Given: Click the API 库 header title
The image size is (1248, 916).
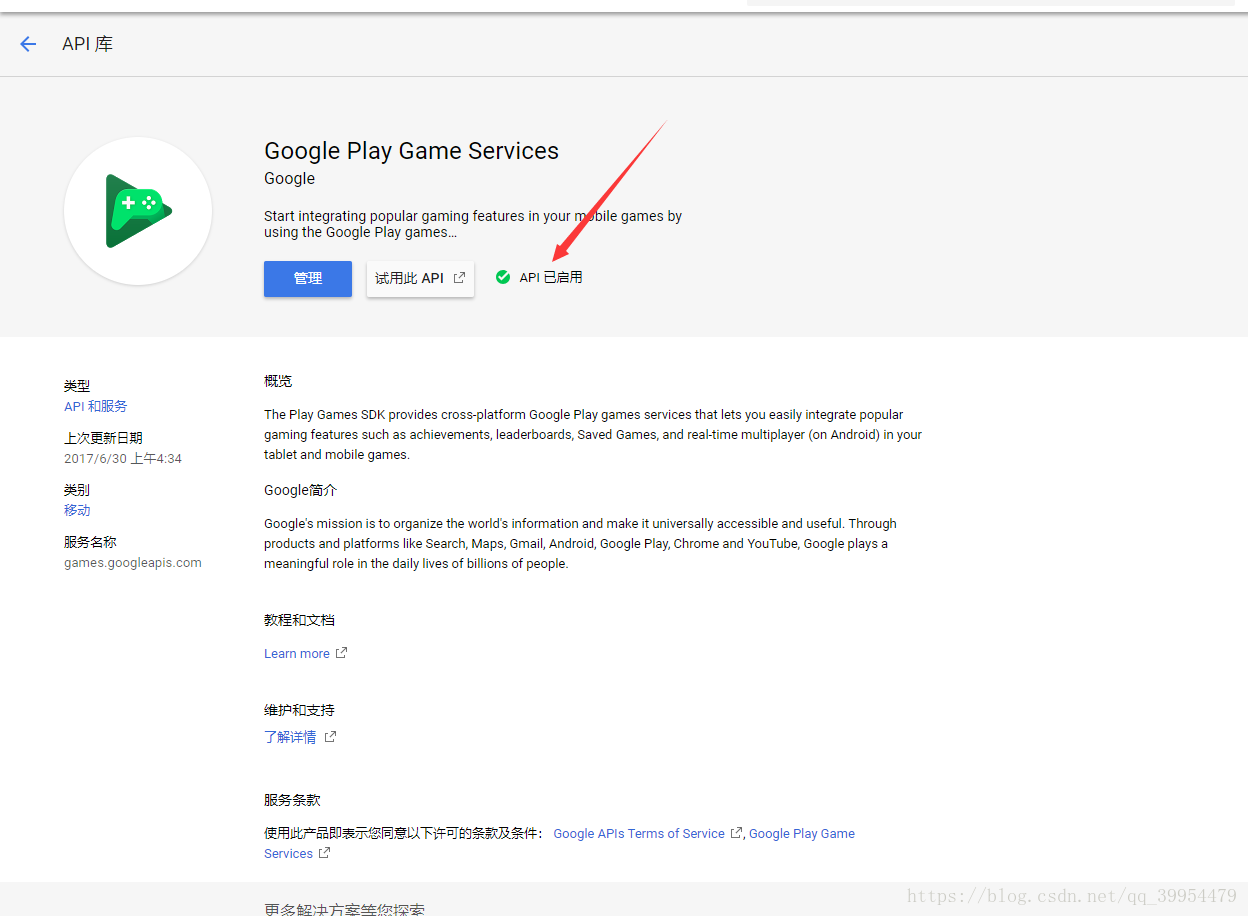Looking at the screenshot, I should pyautogui.click(x=88, y=44).
